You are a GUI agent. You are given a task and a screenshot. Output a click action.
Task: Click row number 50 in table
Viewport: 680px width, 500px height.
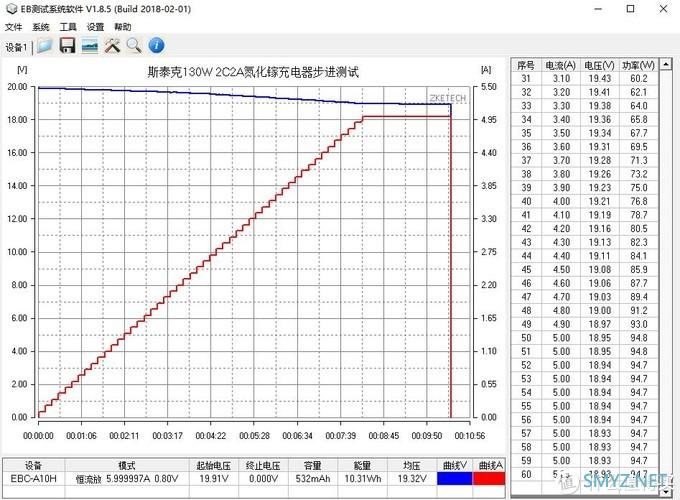tap(526, 338)
